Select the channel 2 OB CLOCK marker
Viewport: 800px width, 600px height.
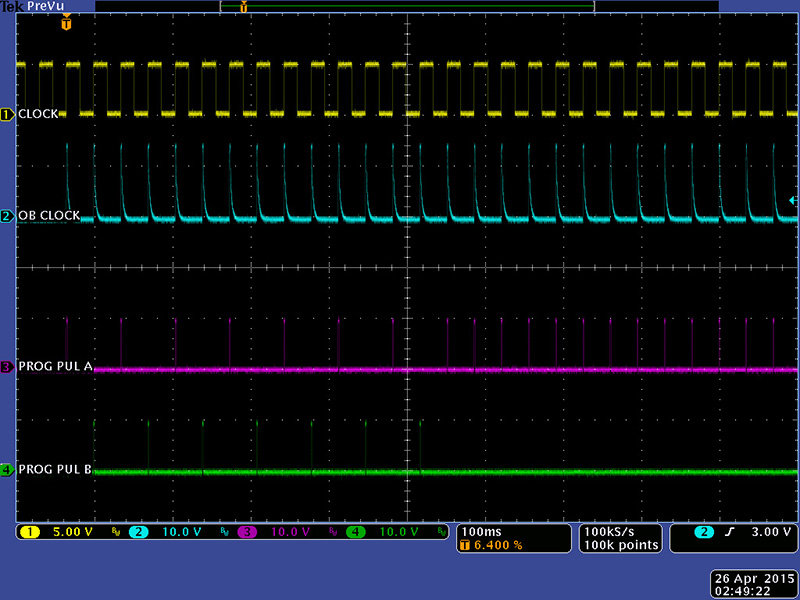pyautogui.click(x=8, y=216)
